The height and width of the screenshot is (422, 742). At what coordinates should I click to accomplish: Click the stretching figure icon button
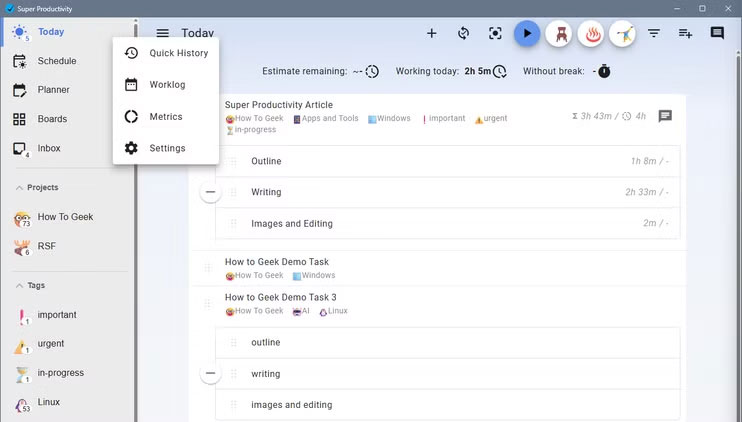tap(624, 34)
